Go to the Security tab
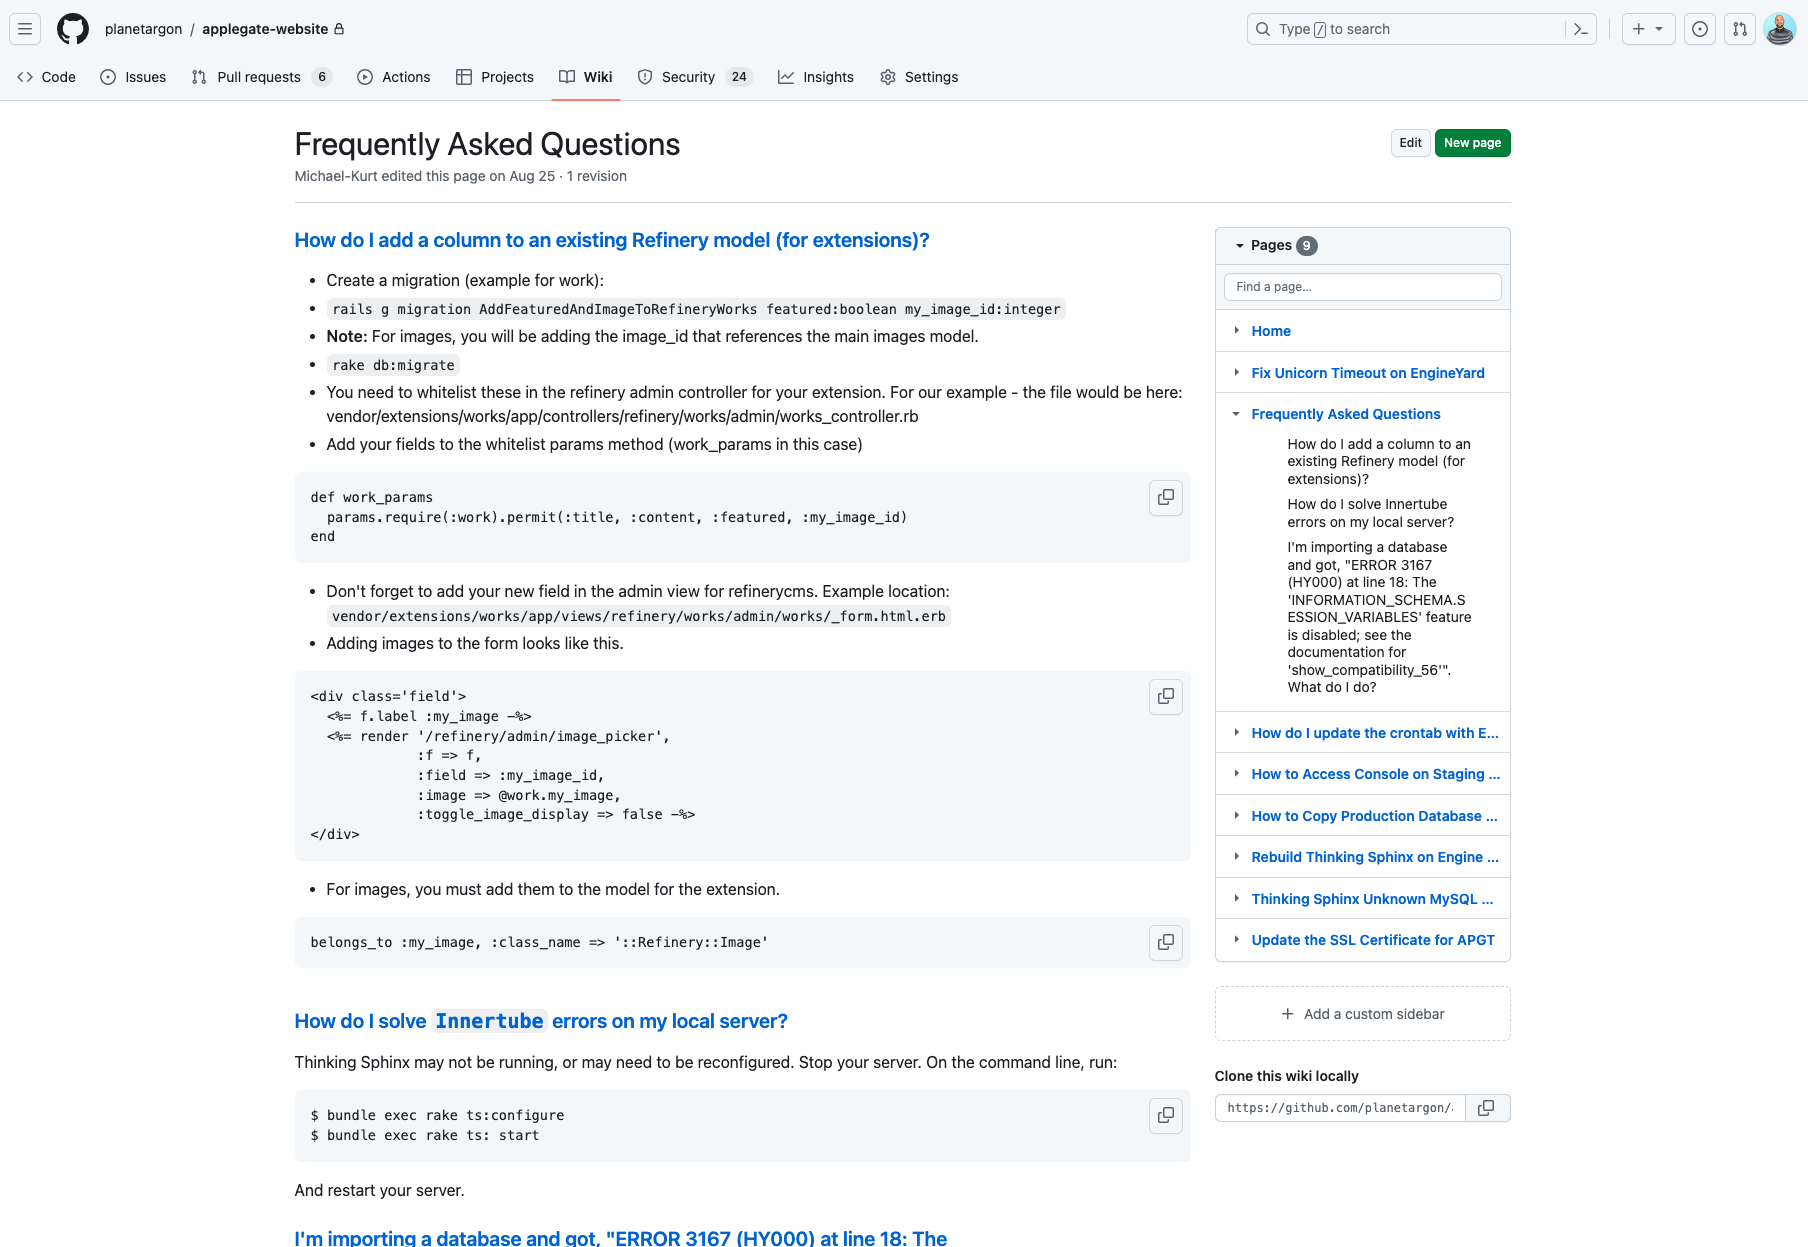 point(707,77)
